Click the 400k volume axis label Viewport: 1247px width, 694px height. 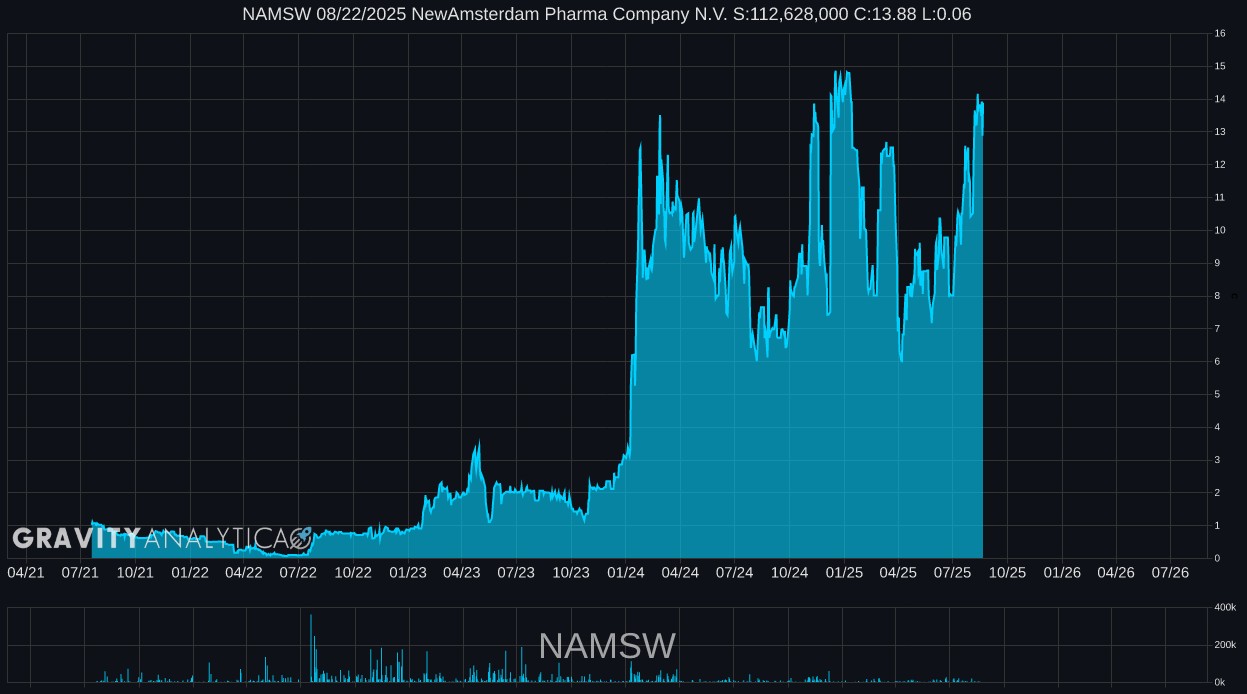1225,608
